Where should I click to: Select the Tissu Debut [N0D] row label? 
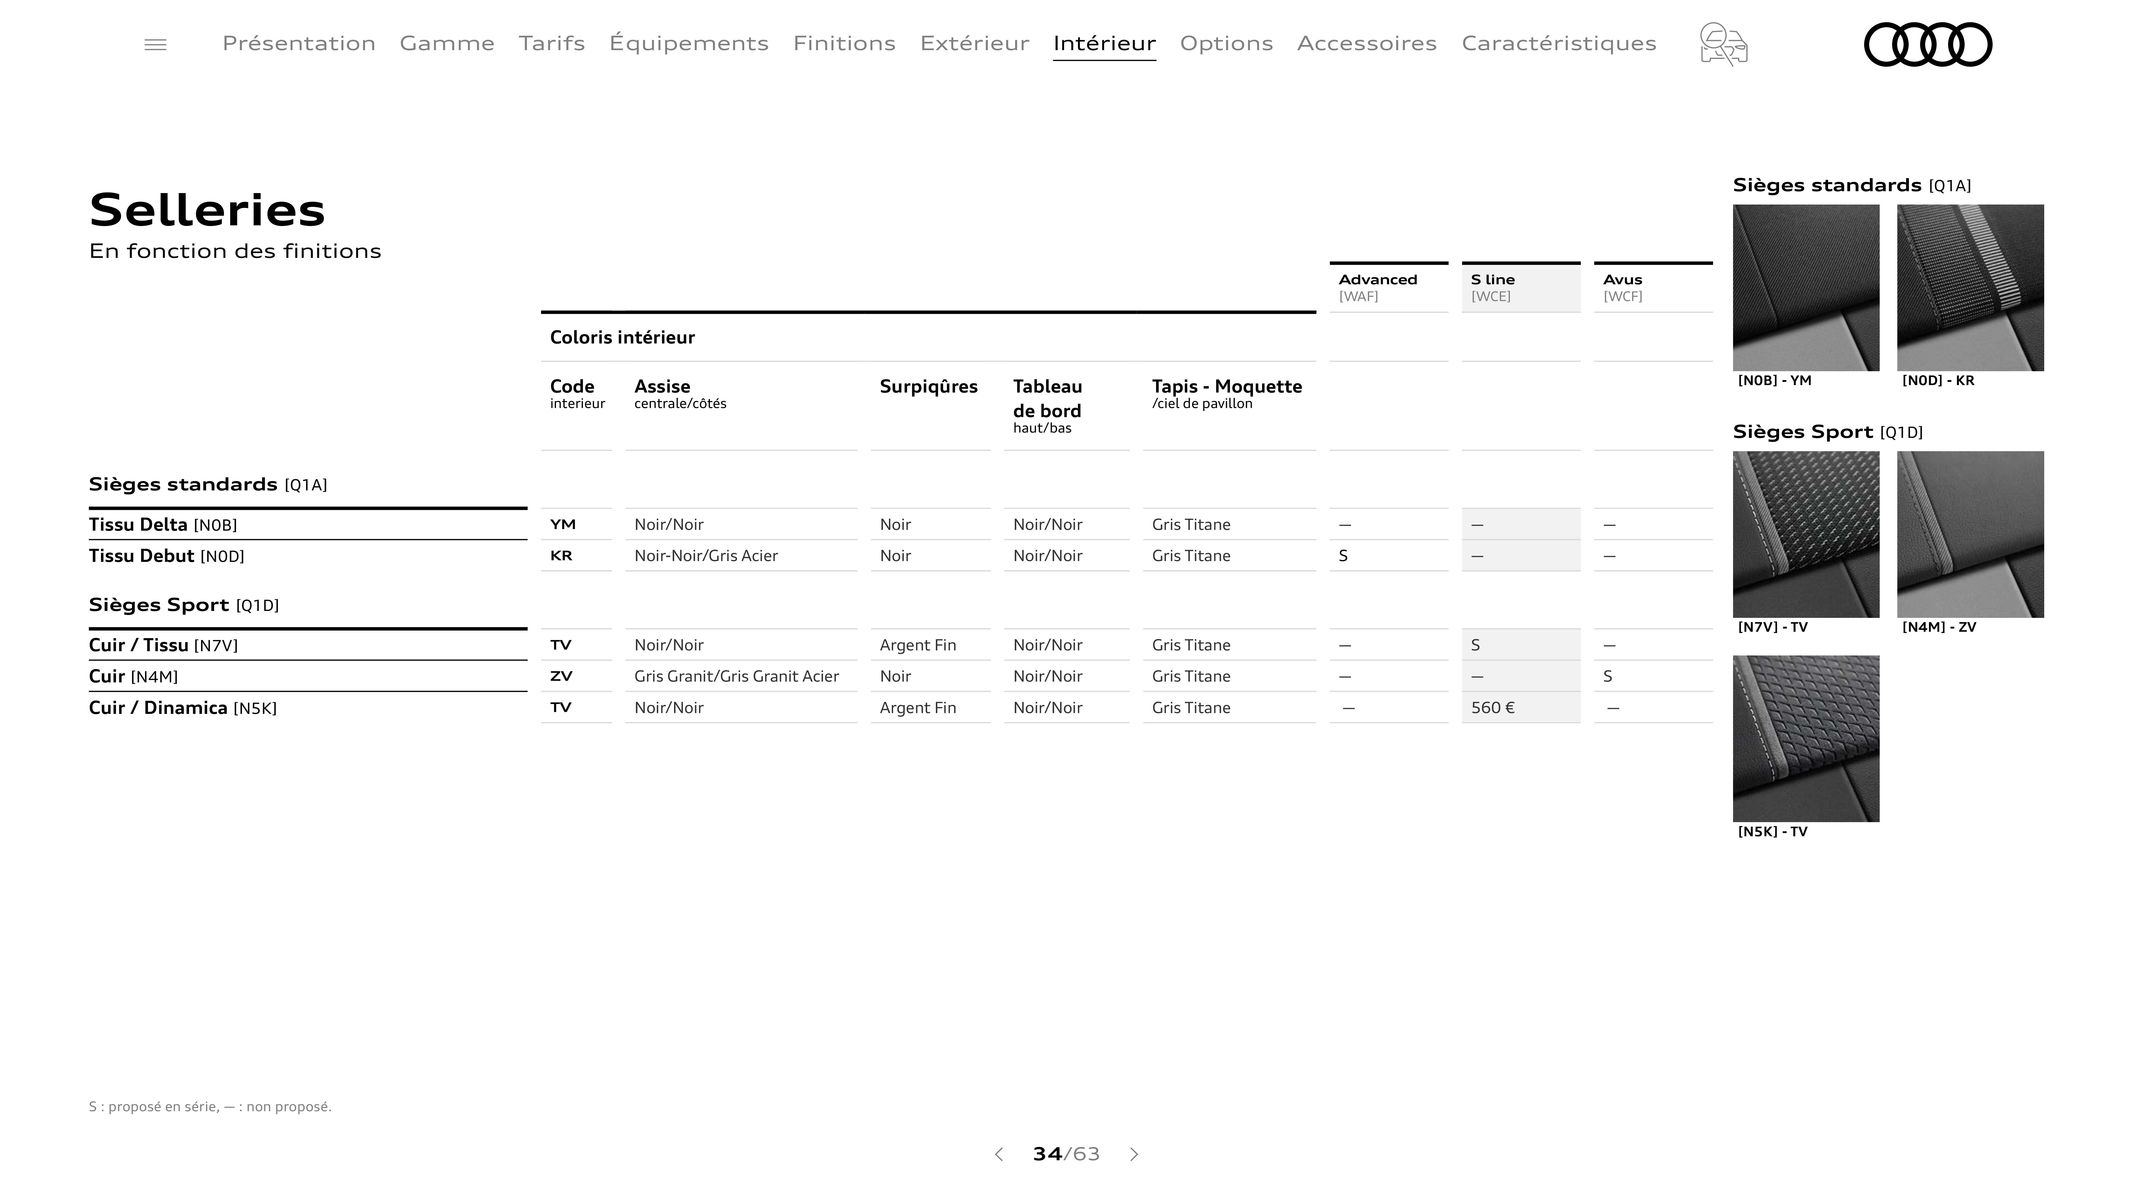(166, 555)
